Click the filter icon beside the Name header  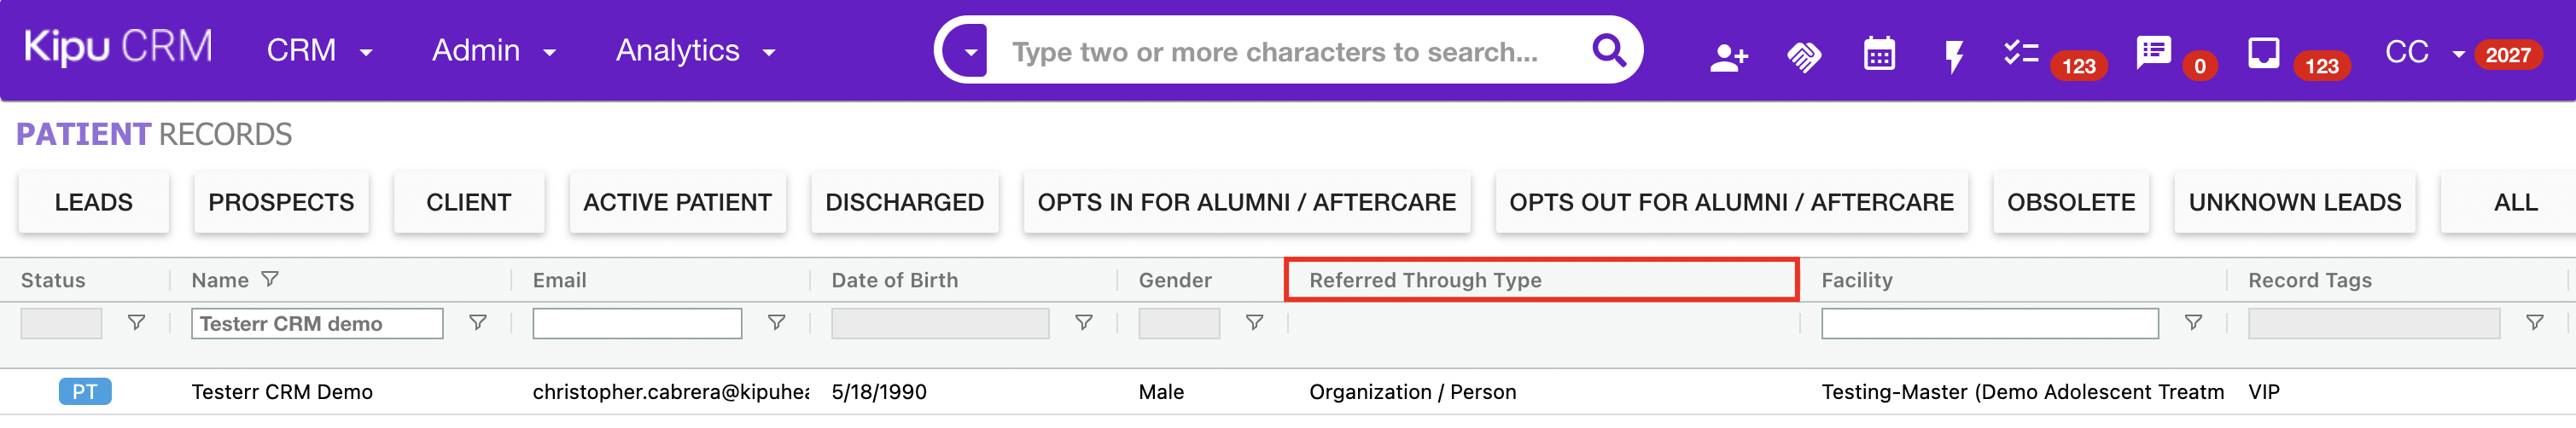pos(270,279)
